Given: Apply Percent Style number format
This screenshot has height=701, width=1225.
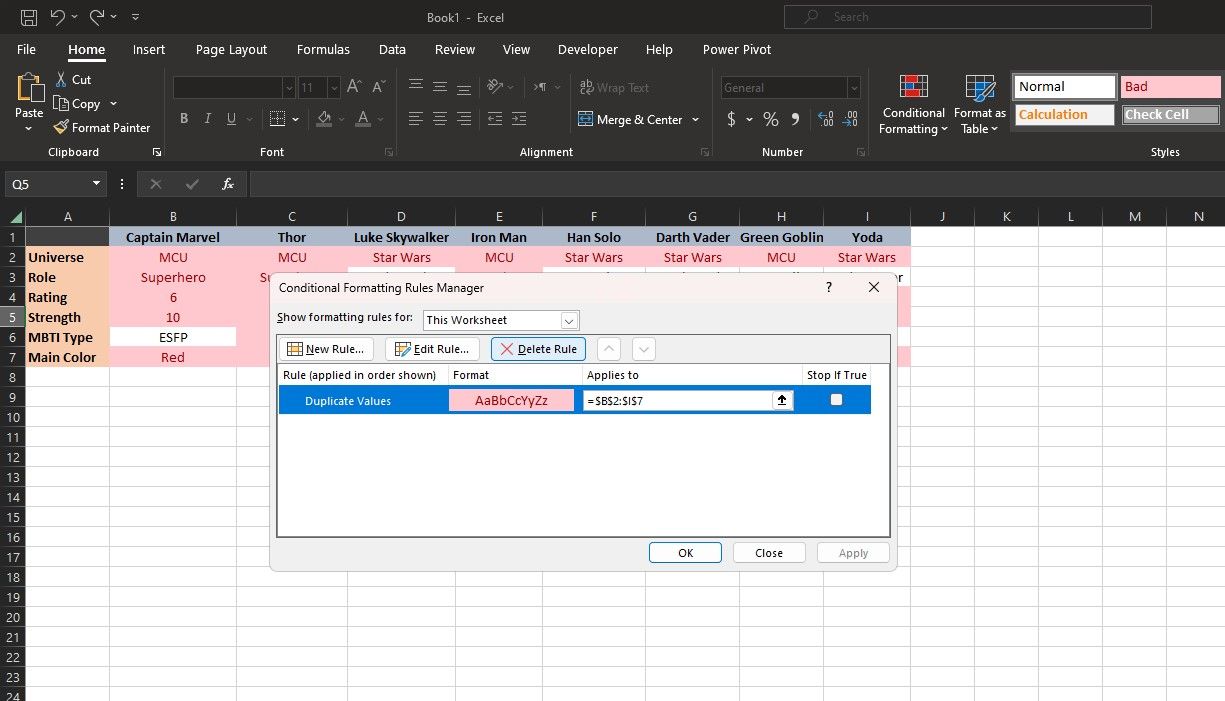Looking at the screenshot, I should (770, 119).
